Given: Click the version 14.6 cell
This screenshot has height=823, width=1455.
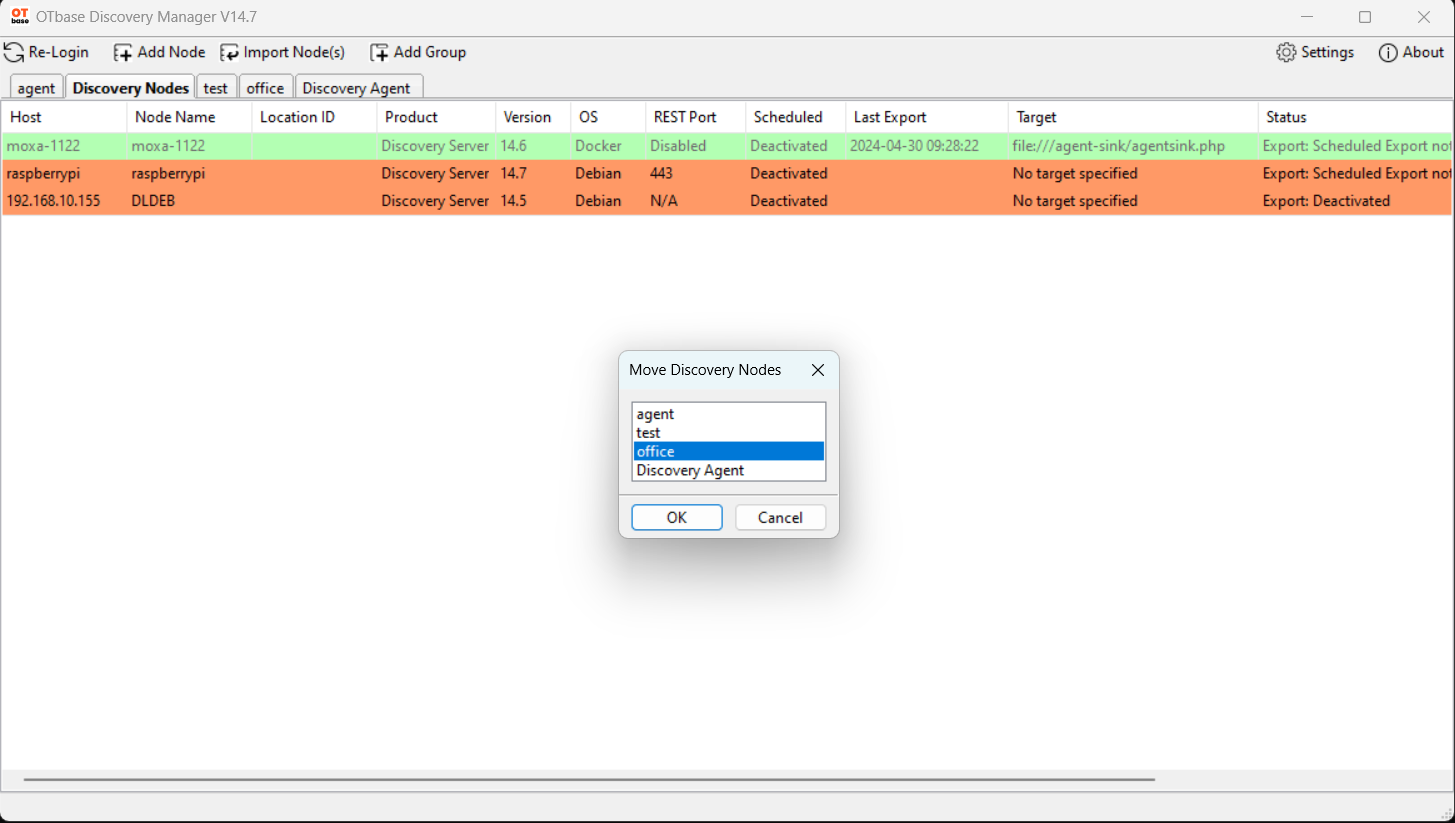Looking at the screenshot, I should pos(533,146).
